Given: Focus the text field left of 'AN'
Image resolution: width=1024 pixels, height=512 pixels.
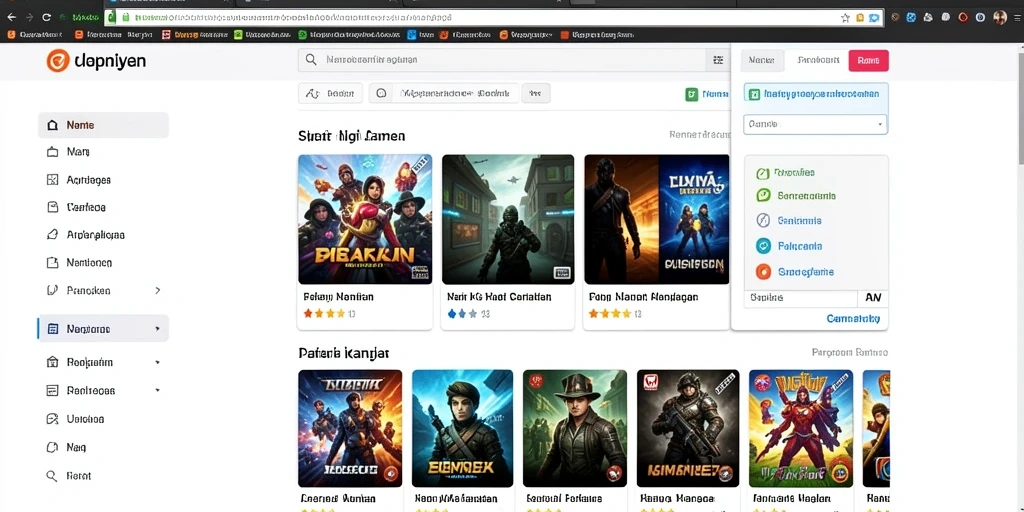Looking at the screenshot, I should point(801,298).
